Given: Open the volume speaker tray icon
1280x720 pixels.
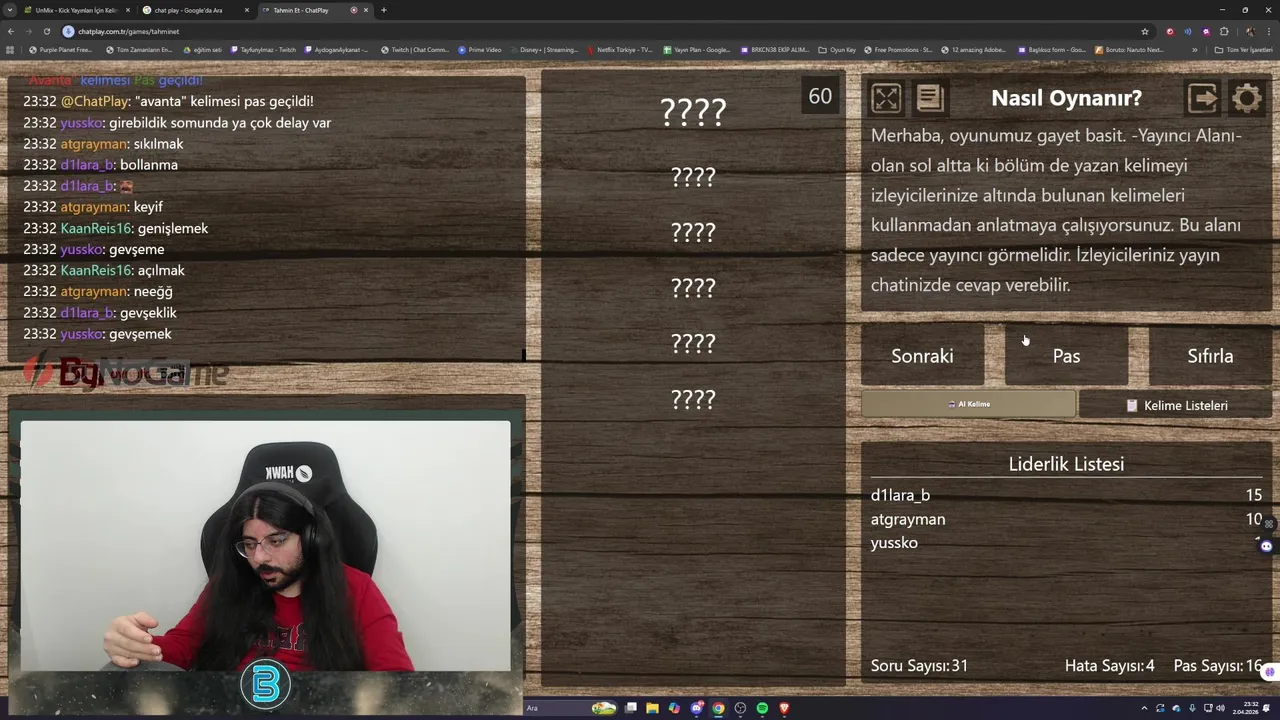Looking at the screenshot, I should click(1220, 708).
